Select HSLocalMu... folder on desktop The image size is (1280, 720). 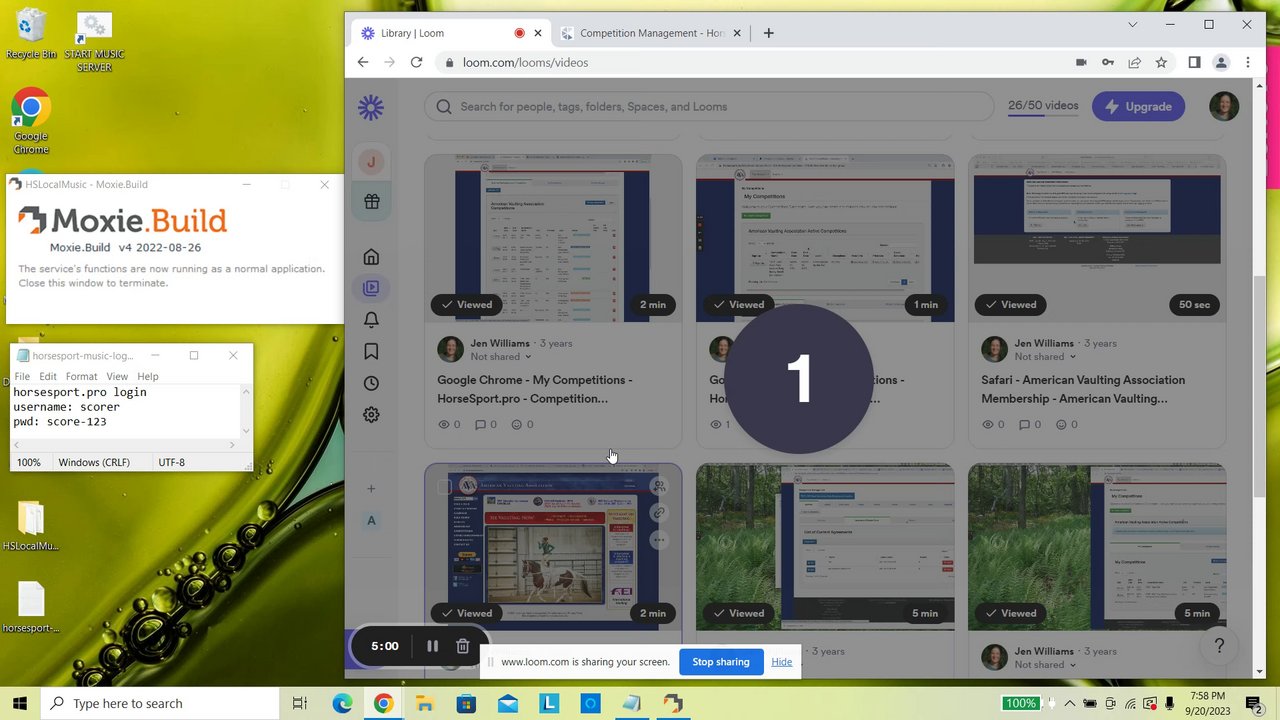[x=31, y=525]
